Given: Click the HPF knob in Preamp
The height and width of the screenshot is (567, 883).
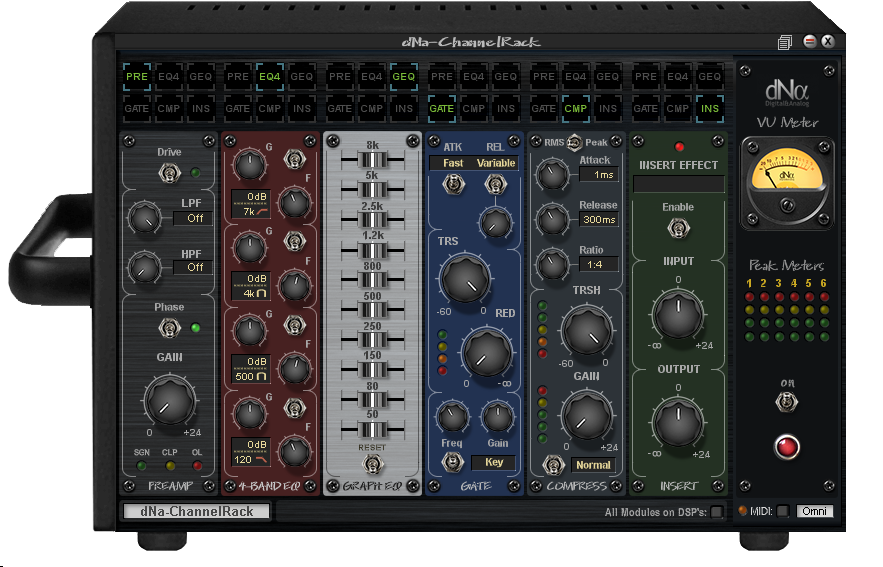Looking at the screenshot, I should 144,268.
